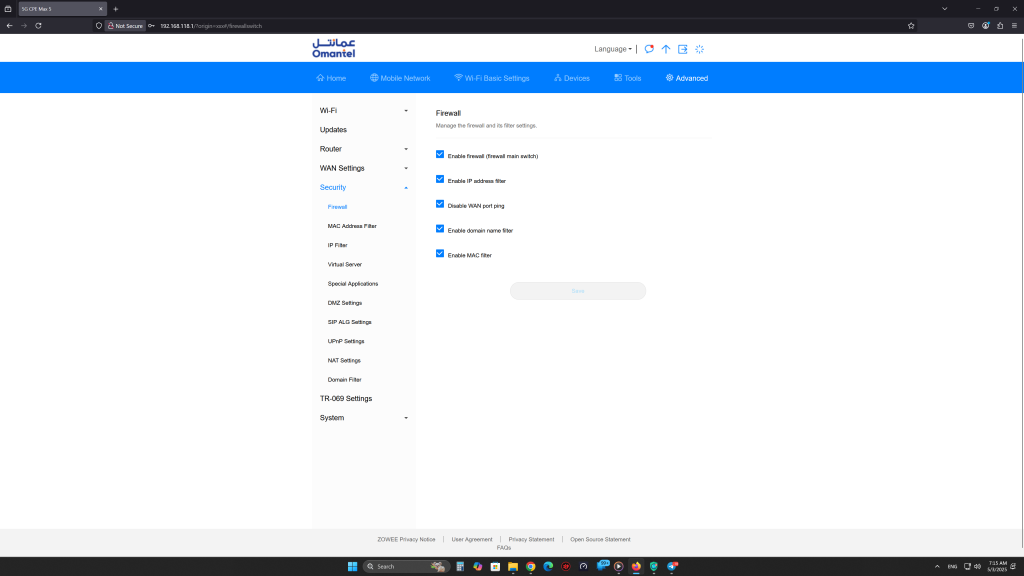Click the Save button

point(578,291)
